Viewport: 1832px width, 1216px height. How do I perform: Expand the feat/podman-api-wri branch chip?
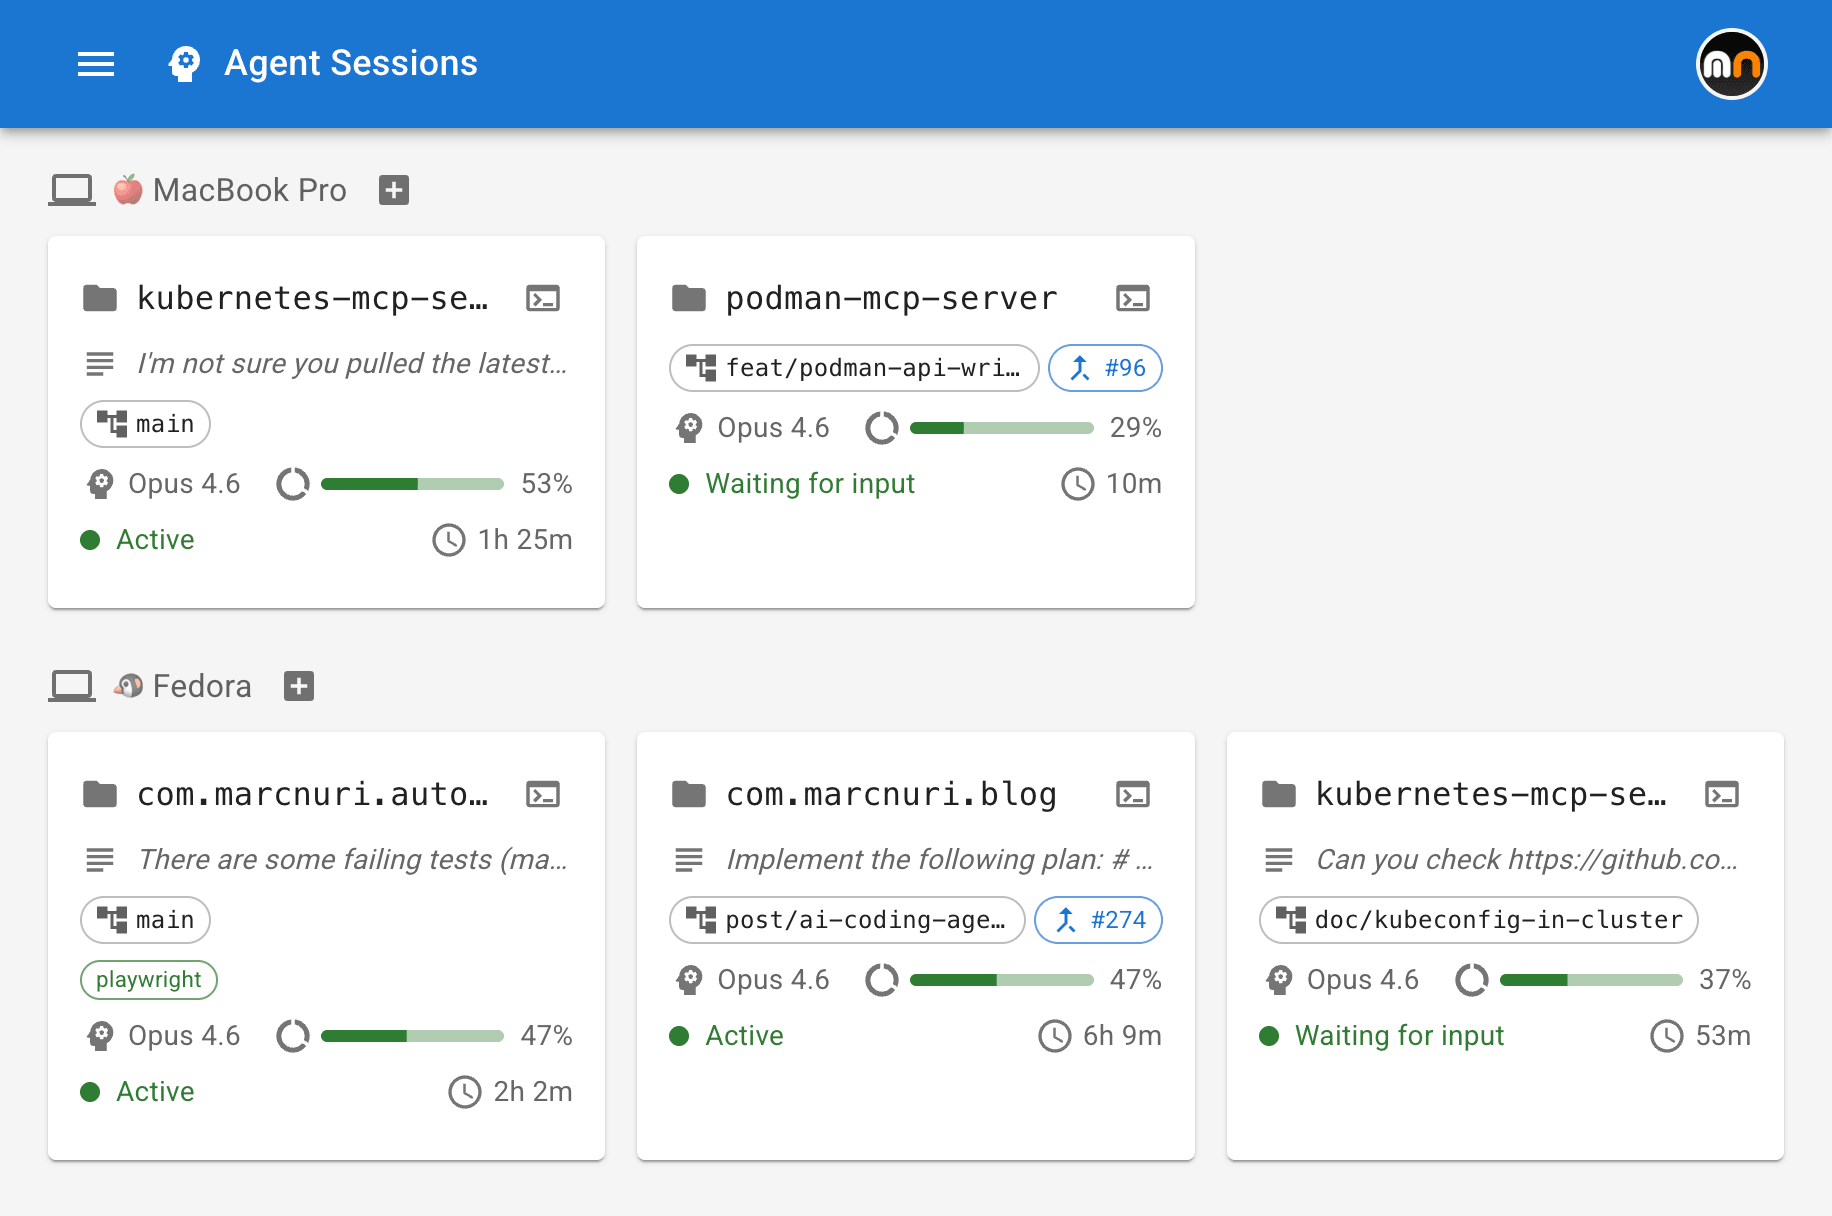click(853, 368)
